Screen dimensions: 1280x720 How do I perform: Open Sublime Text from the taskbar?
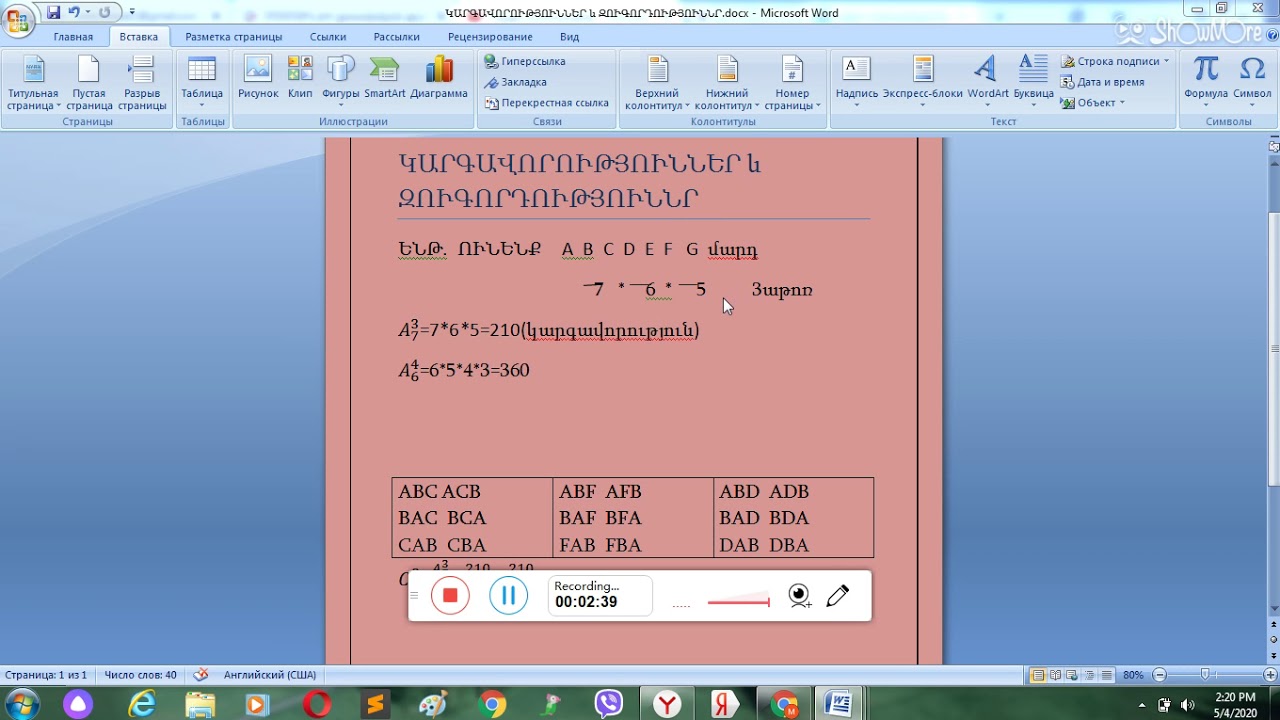375,704
